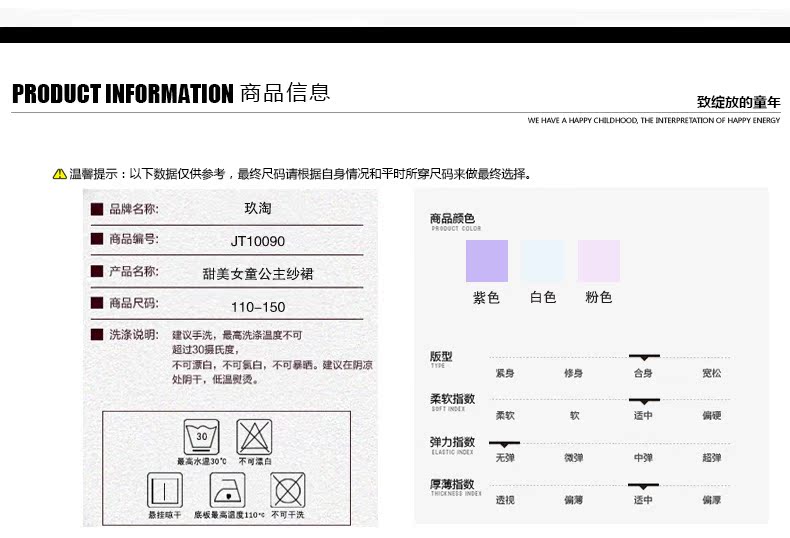This screenshot has height=538, width=790.
Task: Click the 温馨提示 notice text
Action: pyautogui.click(x=300, y=174)
